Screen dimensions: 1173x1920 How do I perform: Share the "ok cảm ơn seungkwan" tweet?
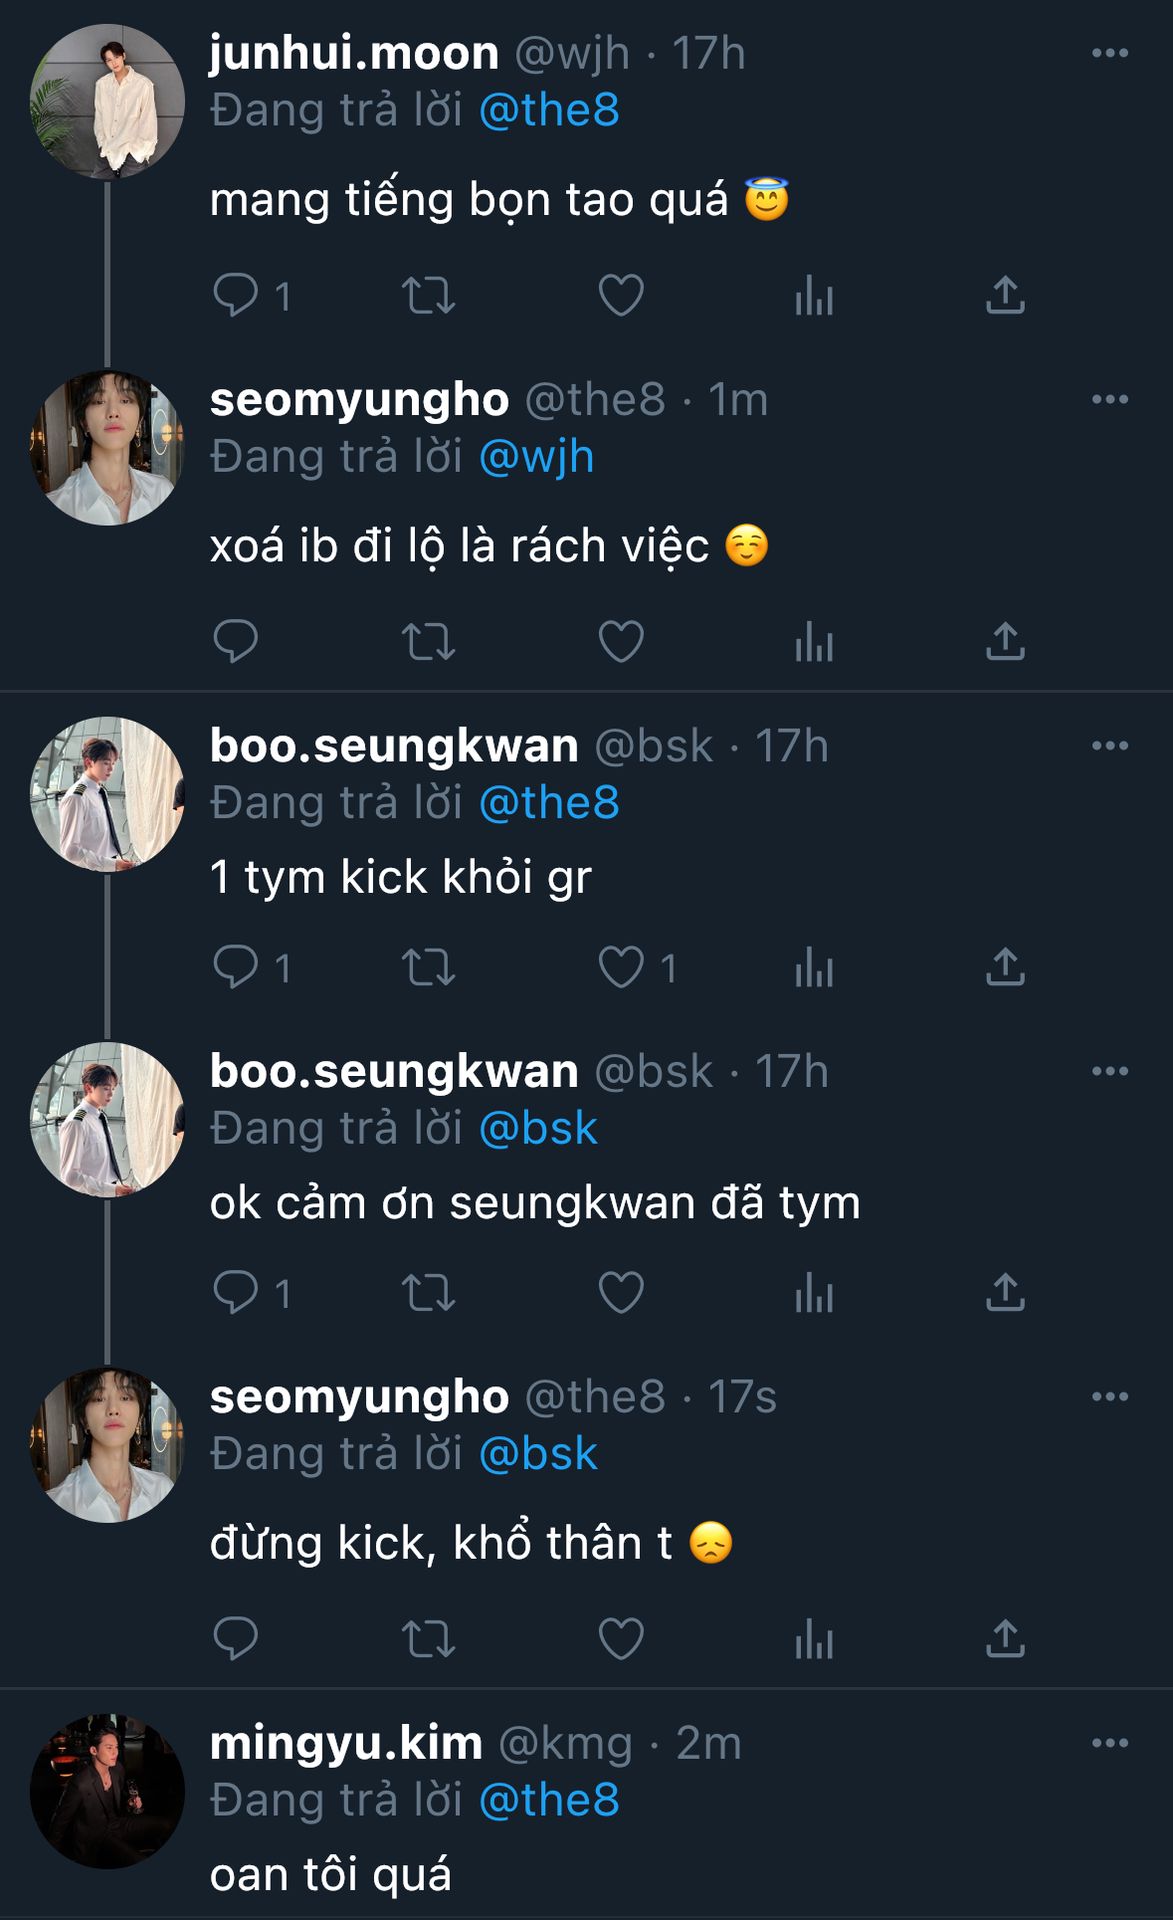click(1005, 1293)
